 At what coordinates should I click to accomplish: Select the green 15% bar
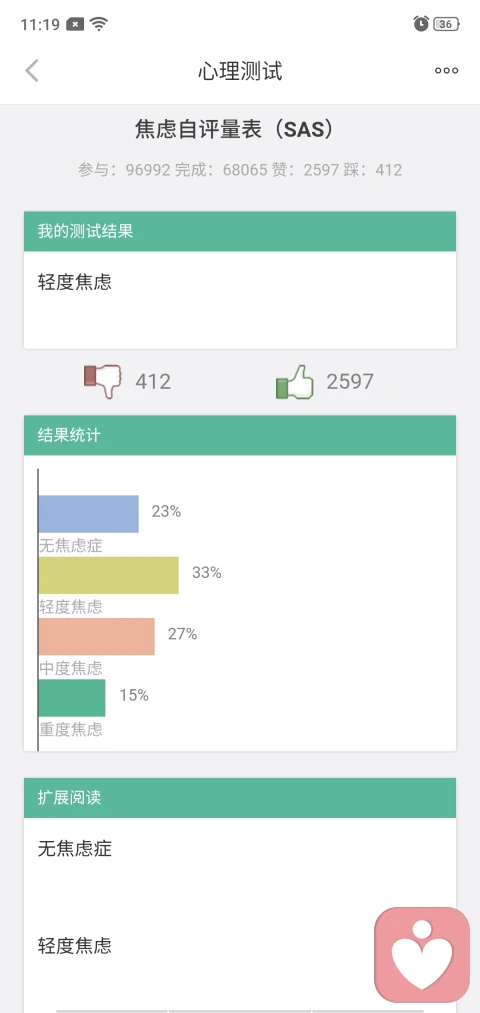coord(72,698)
